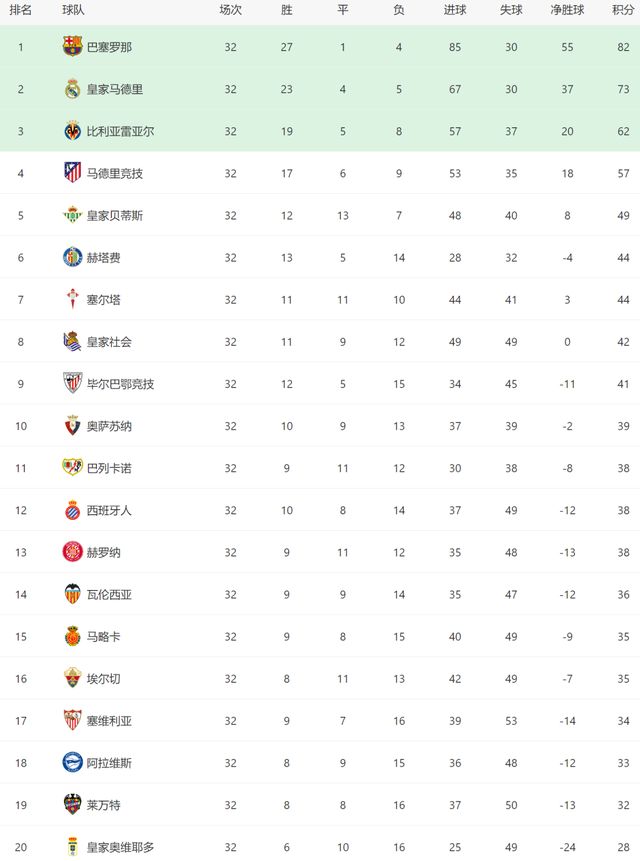Click the Getafe blue crest icon
Viewport: 640px width, 861px height.
click(x=72, y=257)
